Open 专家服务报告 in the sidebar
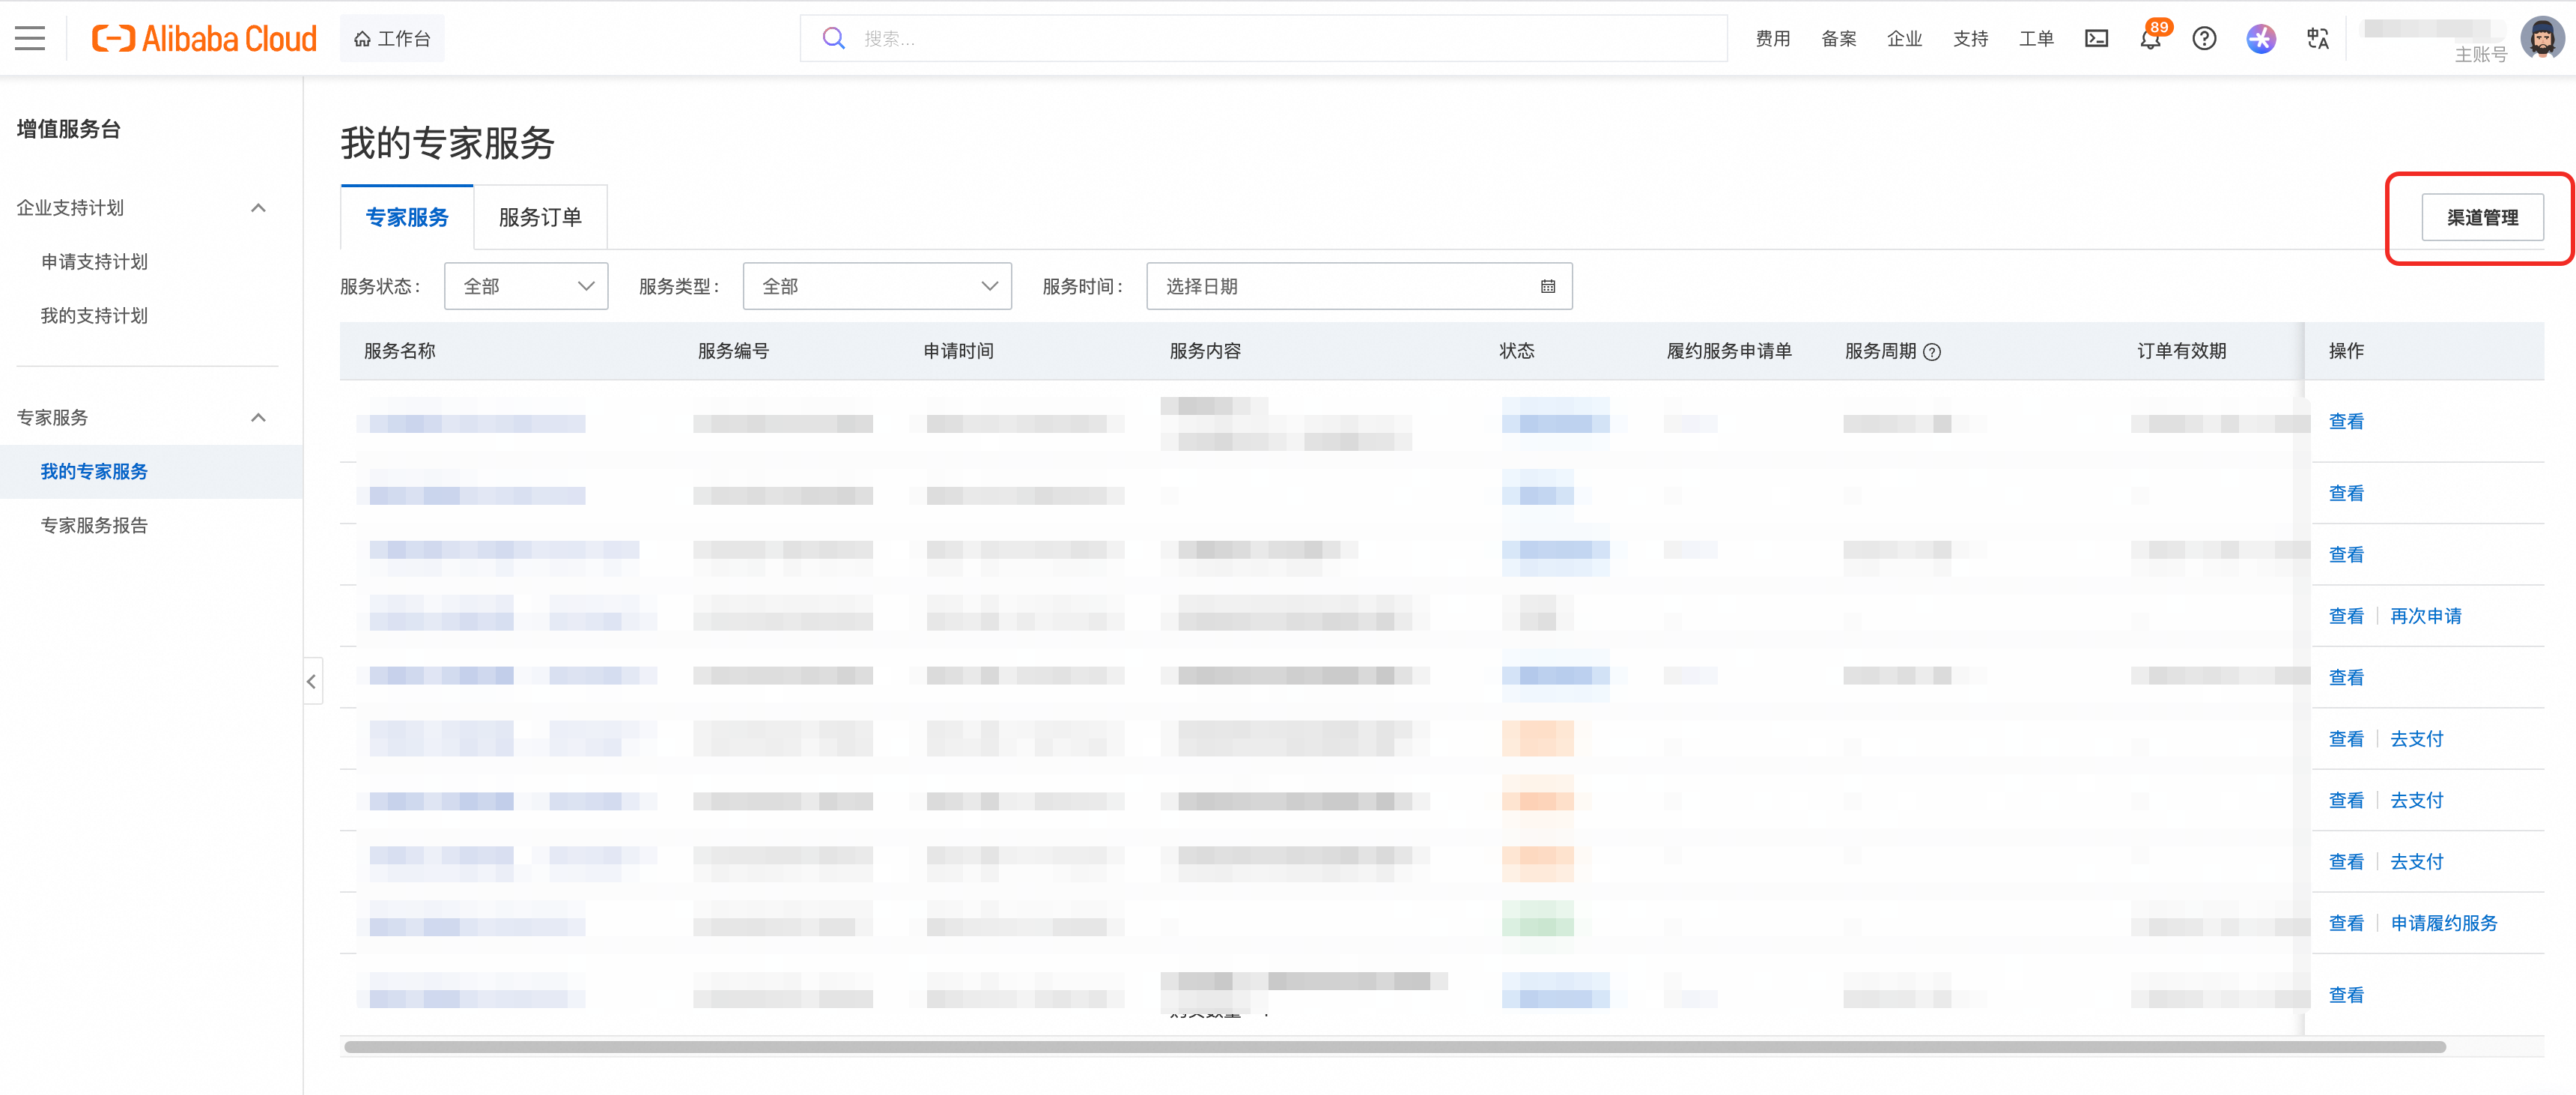Viewport: 2576px width, 1095px height. [x=94, y=525]
